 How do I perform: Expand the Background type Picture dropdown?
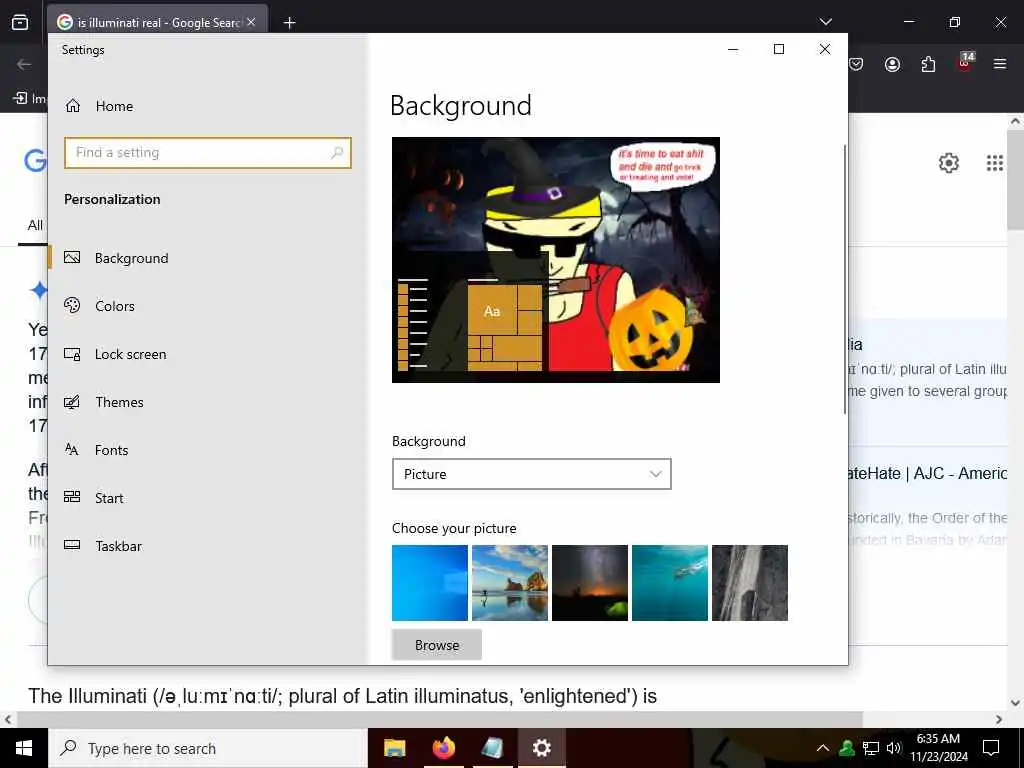click(532, 474)
